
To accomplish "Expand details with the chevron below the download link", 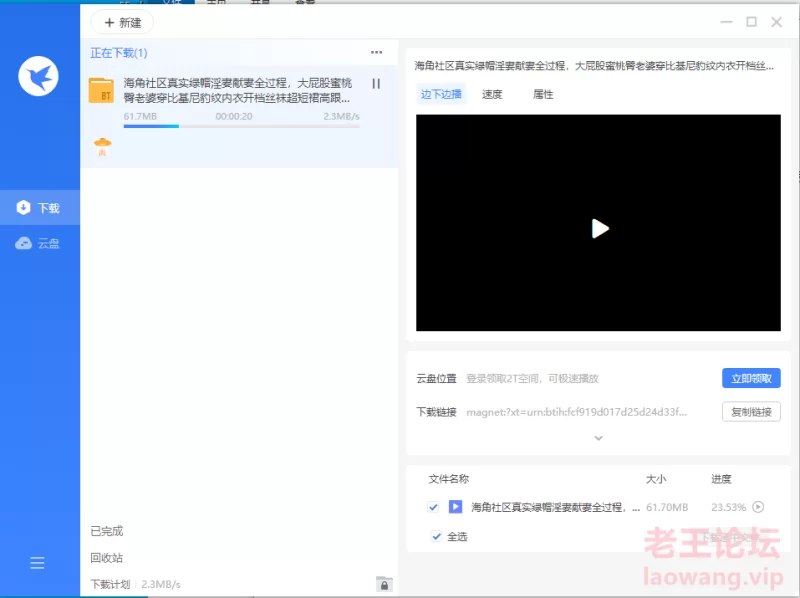I will point(598,438).
